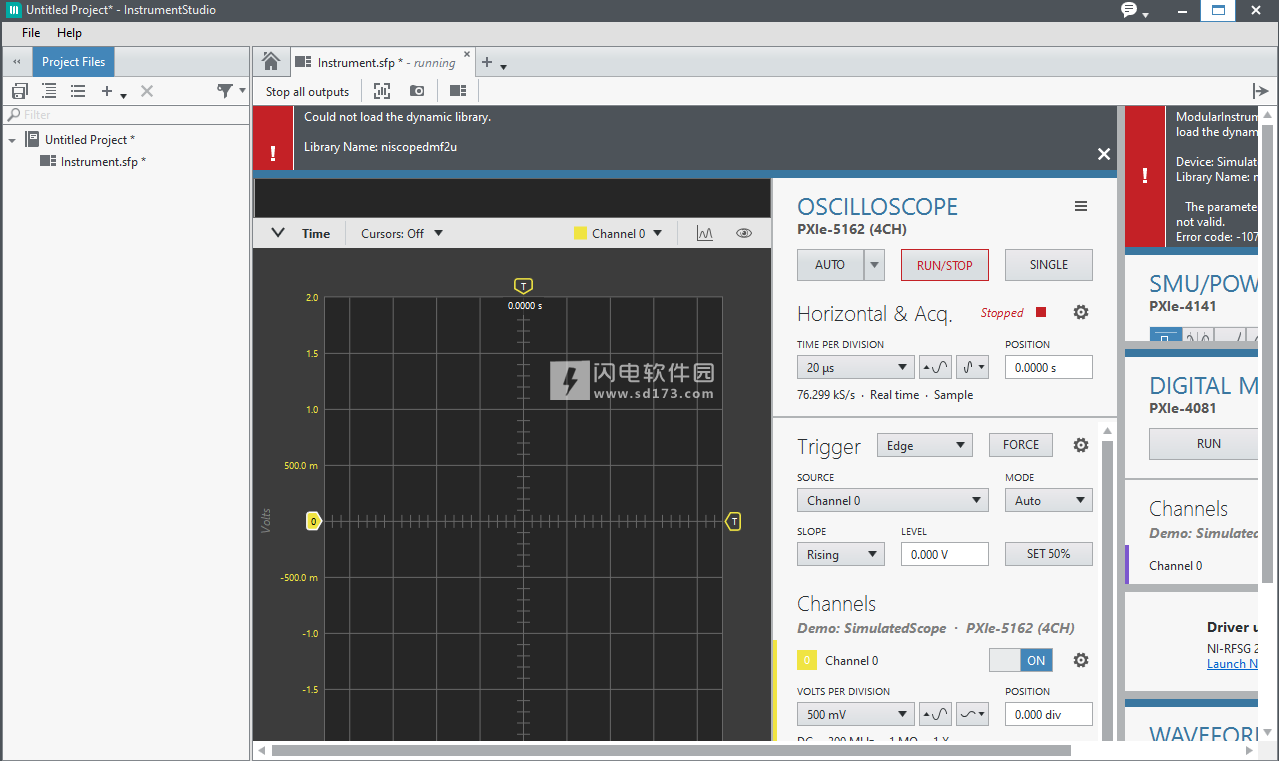Viewport: 1279px width, 761px height.
Task: Open the AUTO button dropdown arrow
Action: point(875,265)
